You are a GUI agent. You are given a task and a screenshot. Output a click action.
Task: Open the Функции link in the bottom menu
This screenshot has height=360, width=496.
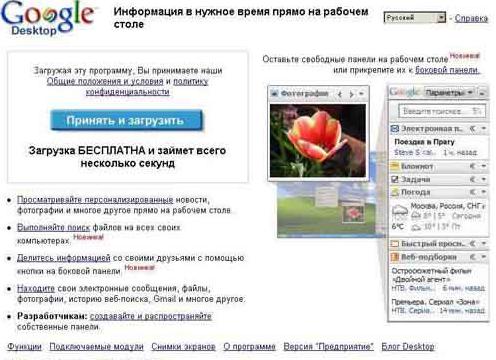pyautogui.click(x=24, y=347)
